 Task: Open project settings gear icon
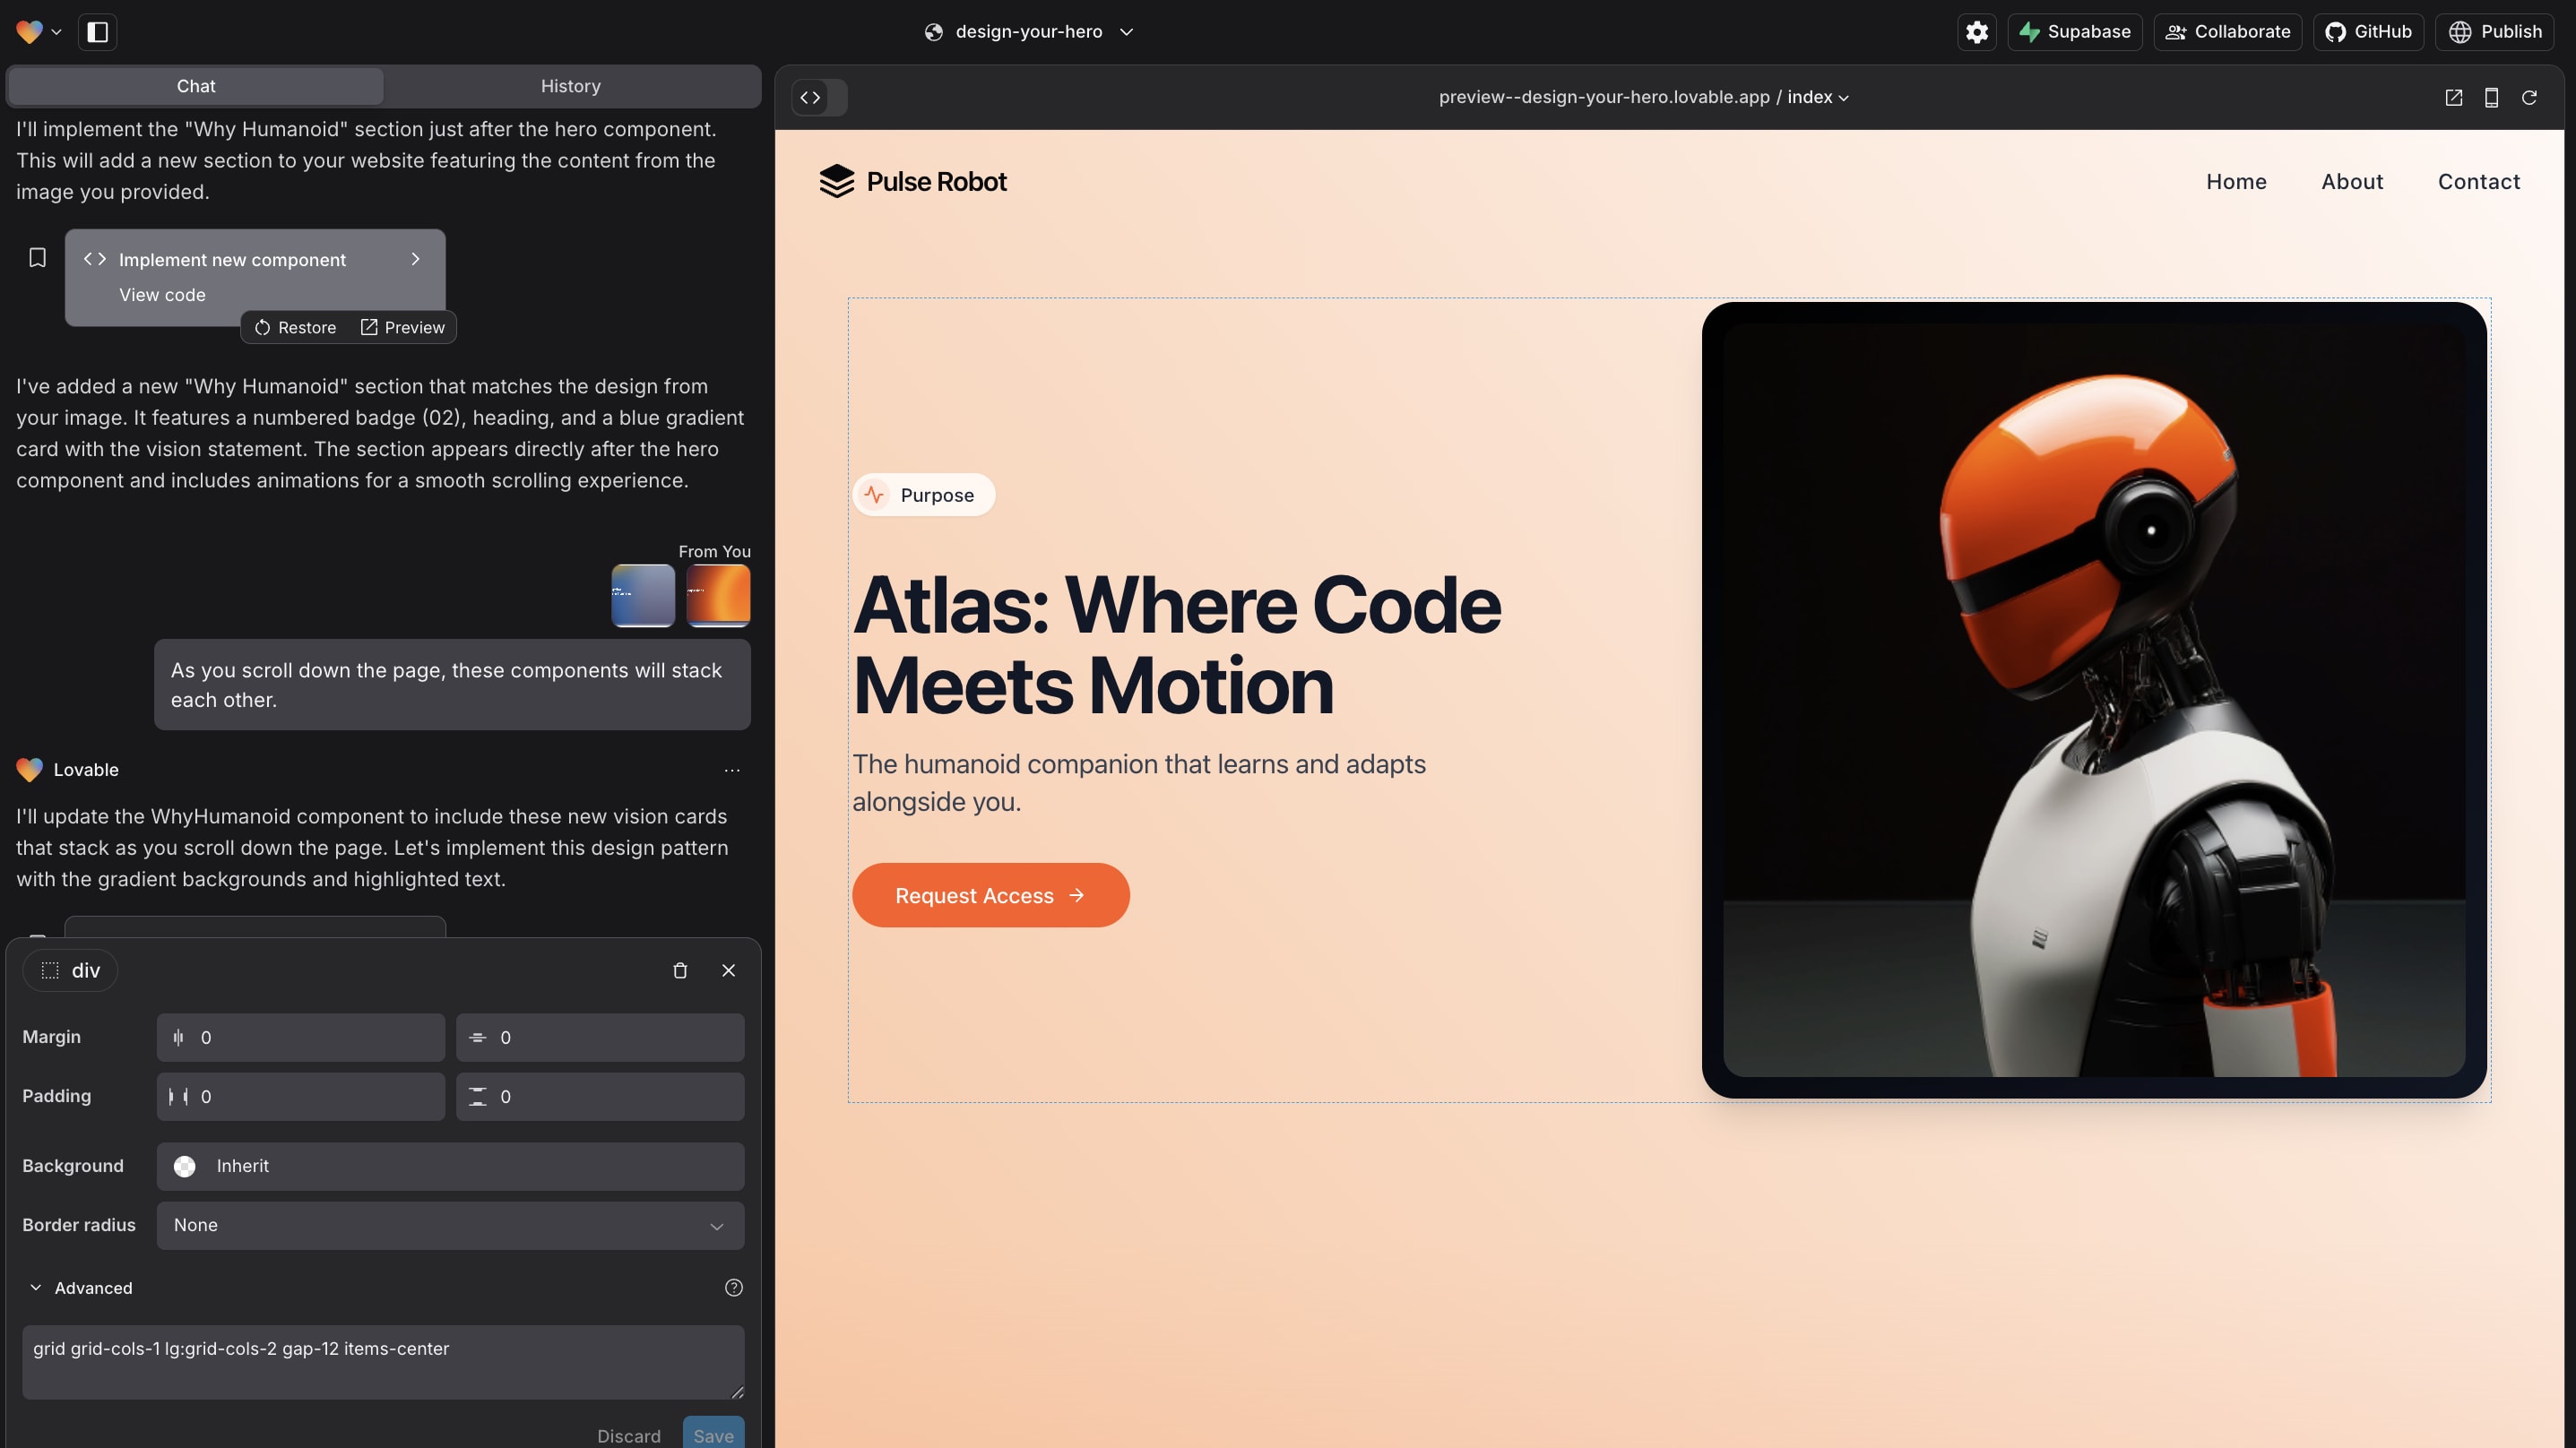point(1976,32)
